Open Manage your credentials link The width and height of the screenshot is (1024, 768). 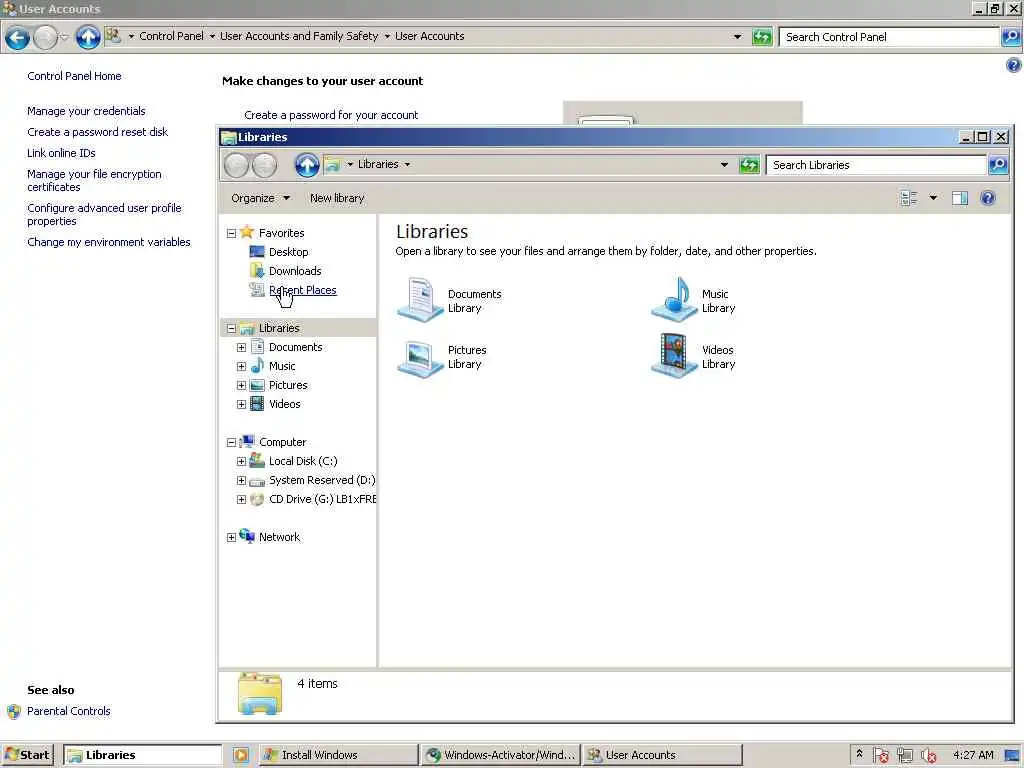click(x=86, y=111)
